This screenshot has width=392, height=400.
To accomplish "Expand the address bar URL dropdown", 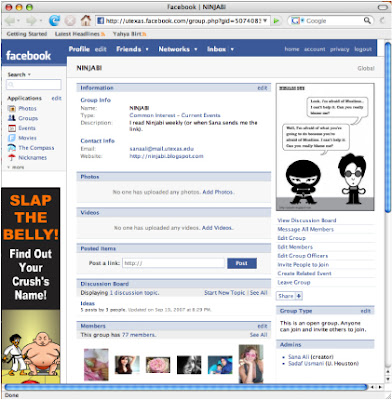I will coord(265,21).
